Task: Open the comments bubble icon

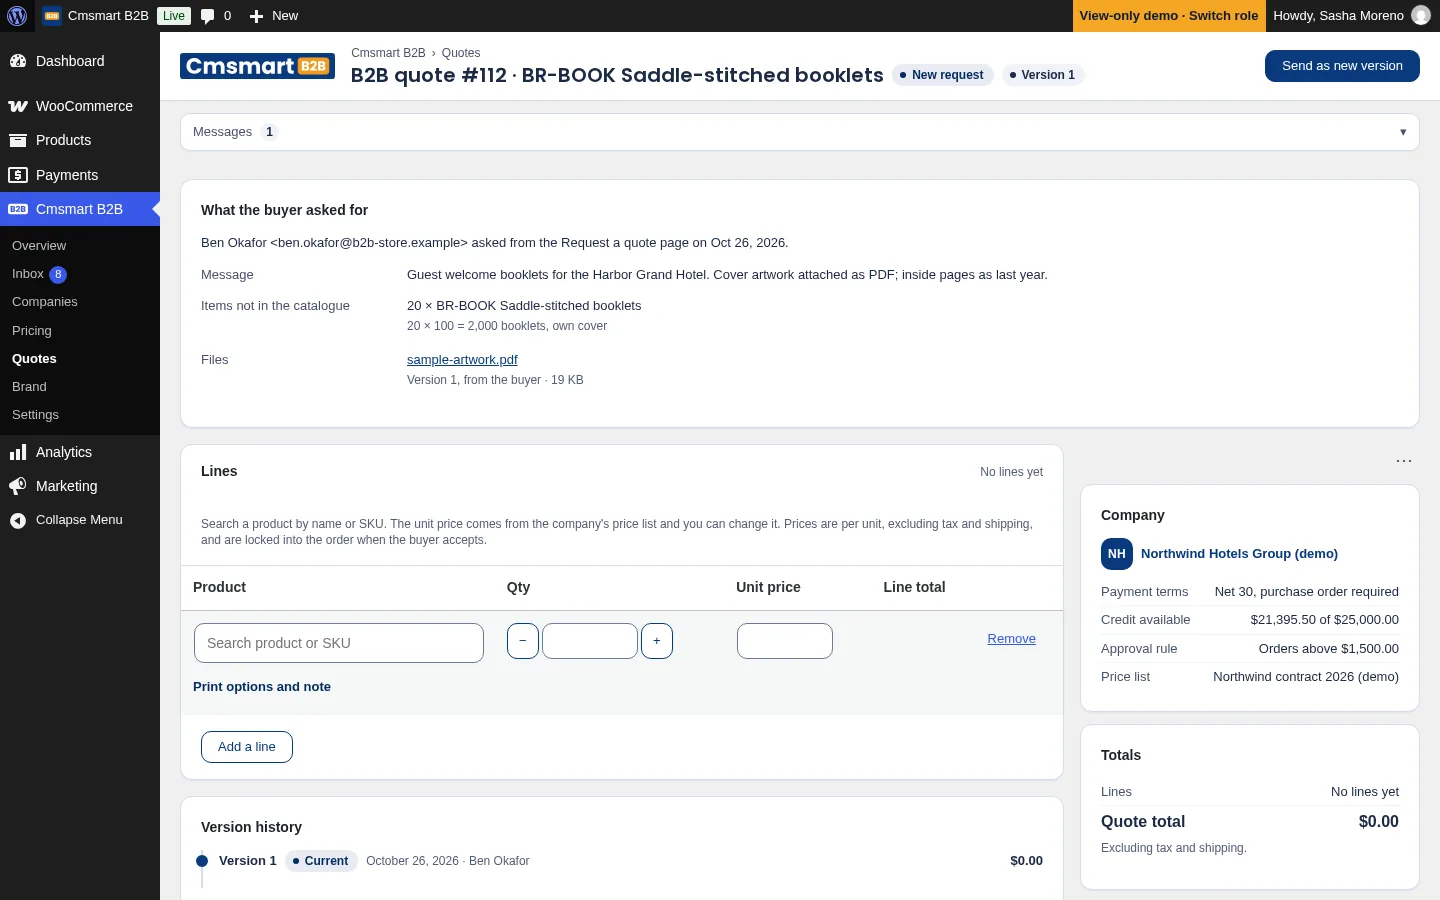Action: pos(207,16)
